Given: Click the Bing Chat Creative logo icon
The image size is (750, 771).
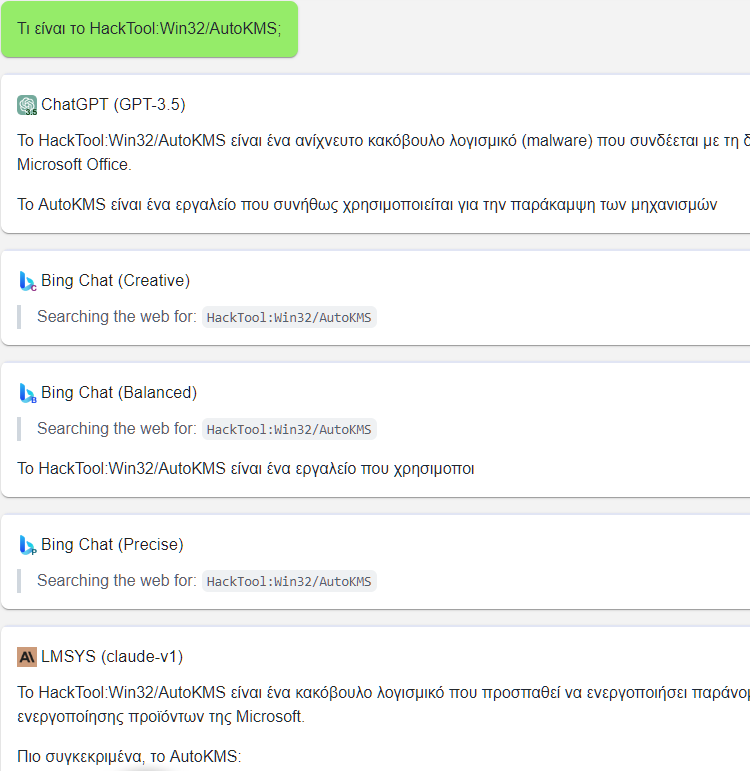Looking at the screenshot, I should 27,281.
